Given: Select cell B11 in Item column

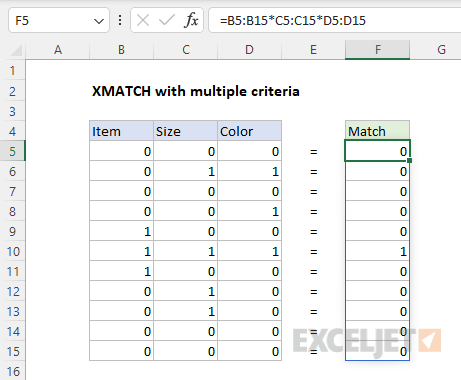Looking at the screenshot, I should coord(121,271).
